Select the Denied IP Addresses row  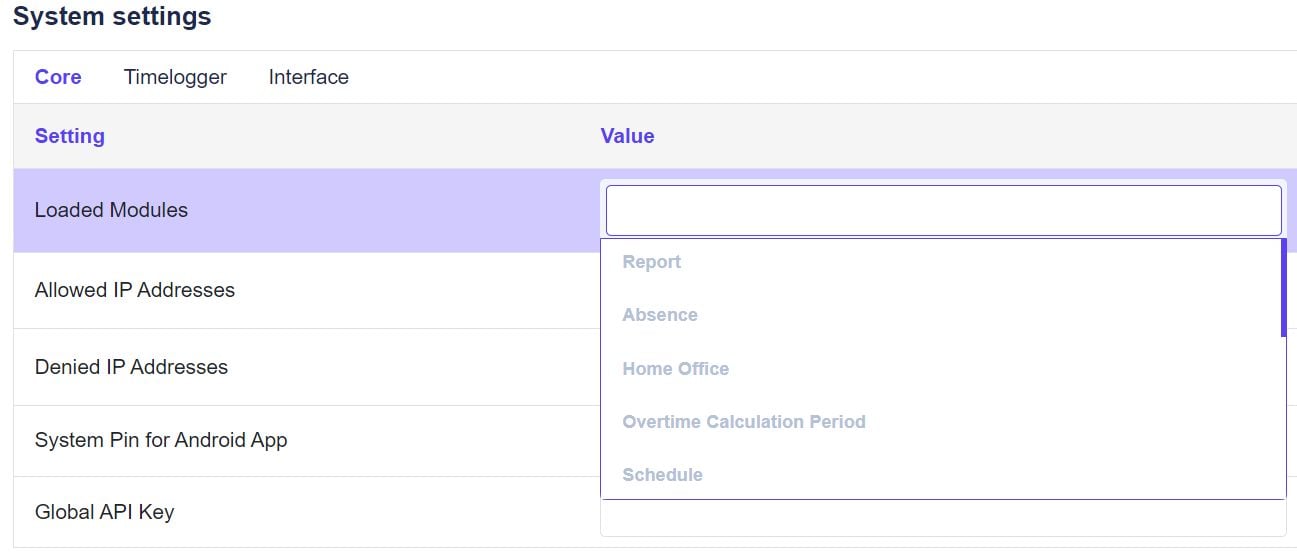tap(131, 367)
